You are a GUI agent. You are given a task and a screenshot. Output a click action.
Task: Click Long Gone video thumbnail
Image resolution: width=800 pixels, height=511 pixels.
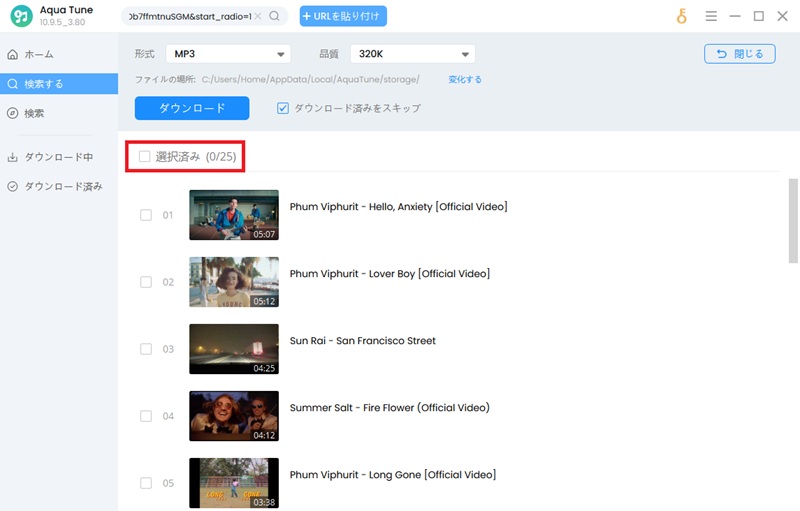tap(234, 483)
